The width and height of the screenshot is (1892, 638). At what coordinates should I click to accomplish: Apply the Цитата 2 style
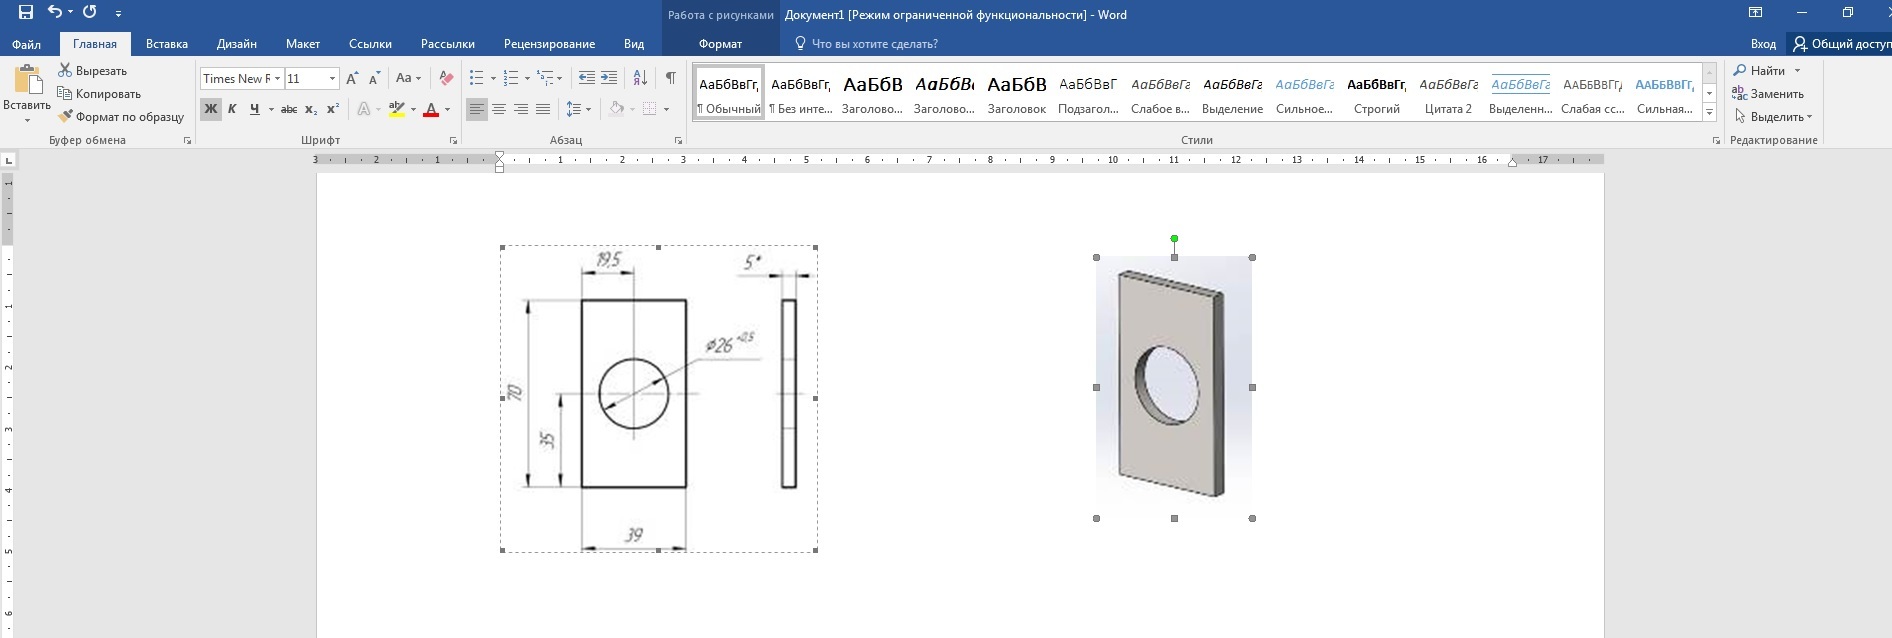pos(1449,94)
